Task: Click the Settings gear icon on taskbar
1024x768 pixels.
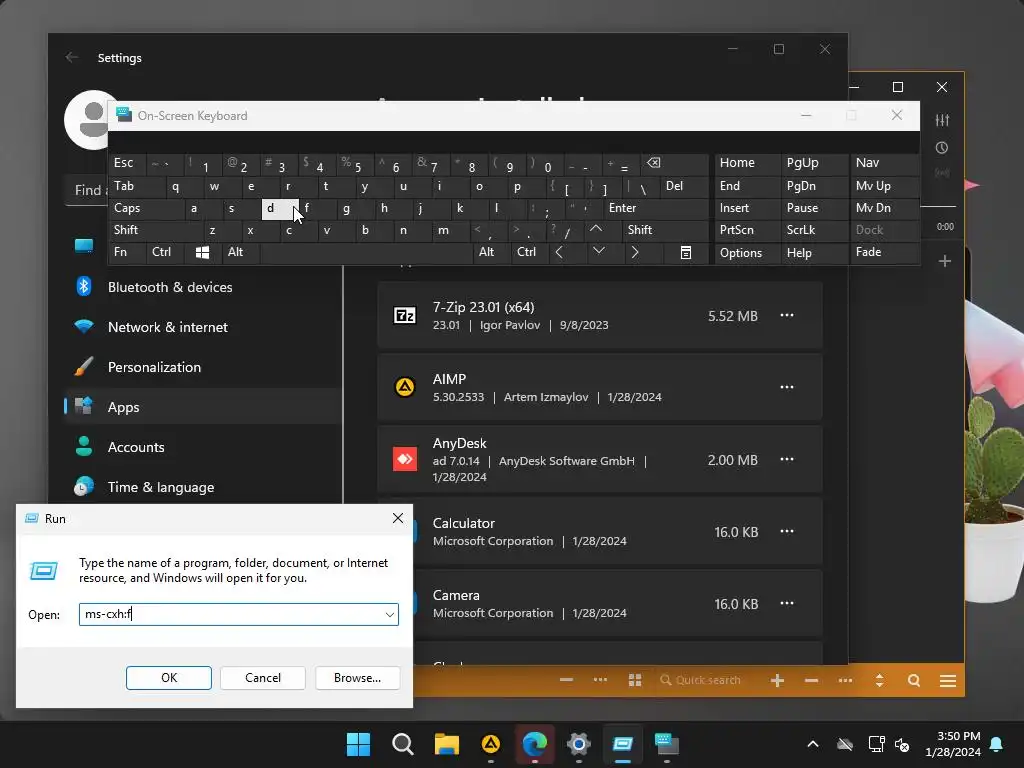Action: [579, 744]
